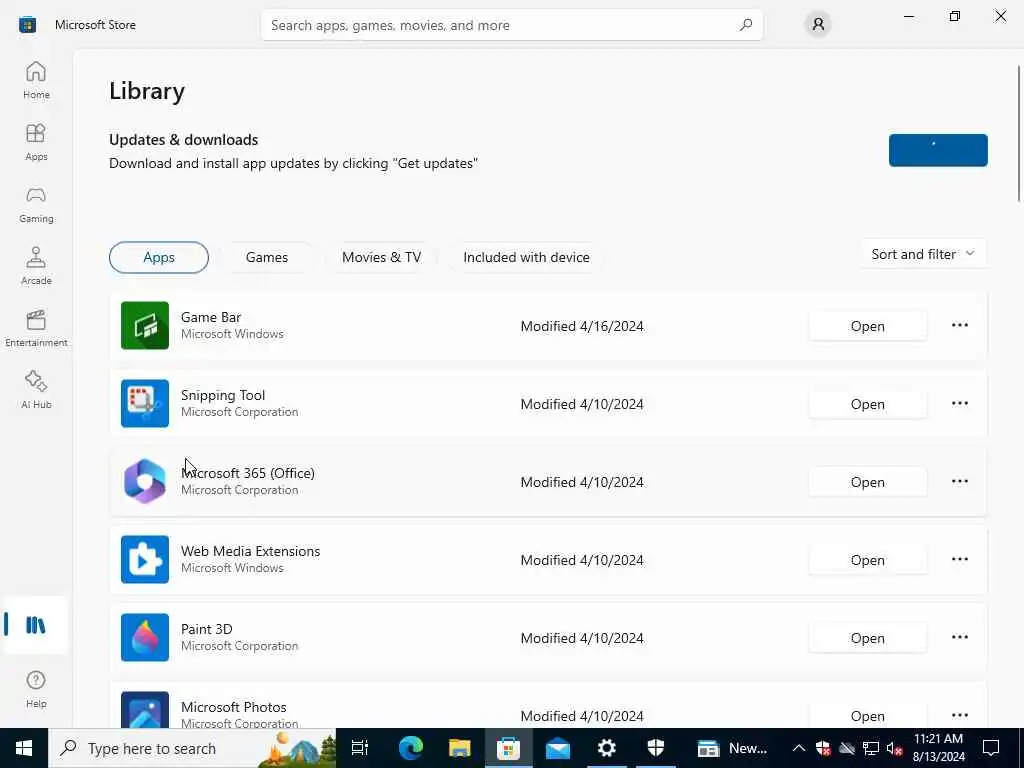Open more options for Paint 3D

(x=960, y=637)
